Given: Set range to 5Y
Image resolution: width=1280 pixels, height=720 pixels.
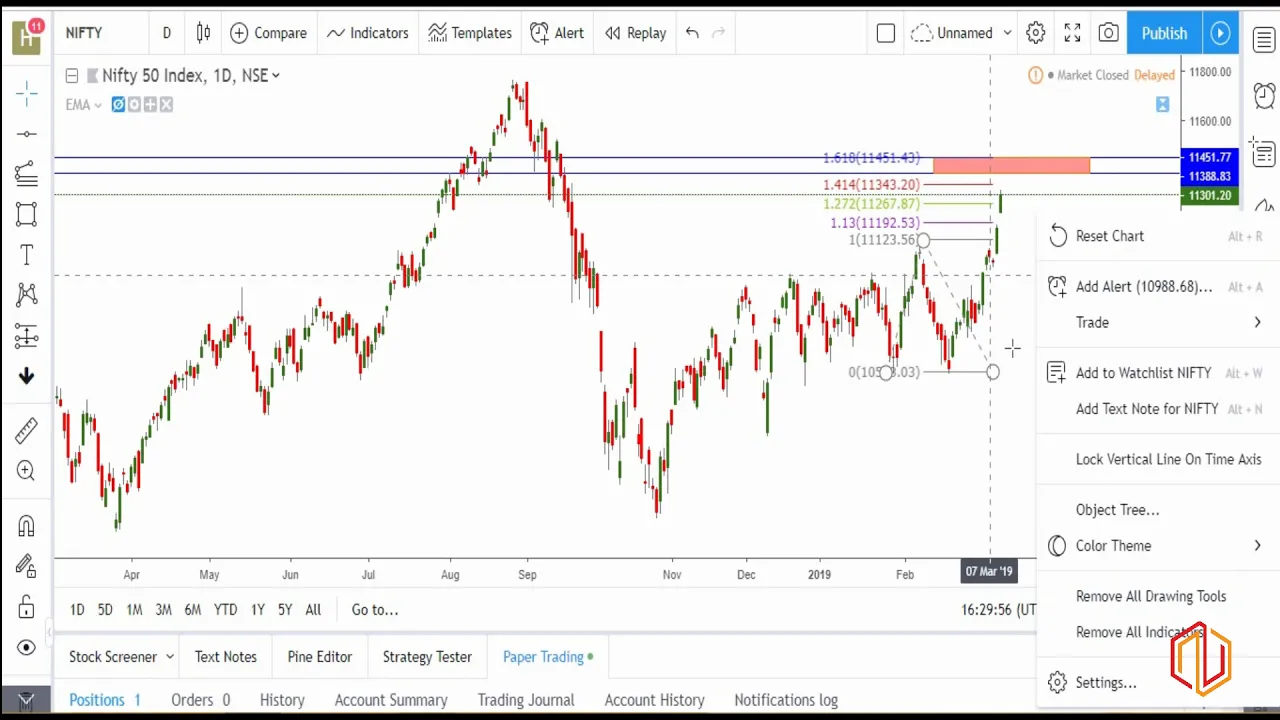Looking at the screenshot, I should point(285,609).
